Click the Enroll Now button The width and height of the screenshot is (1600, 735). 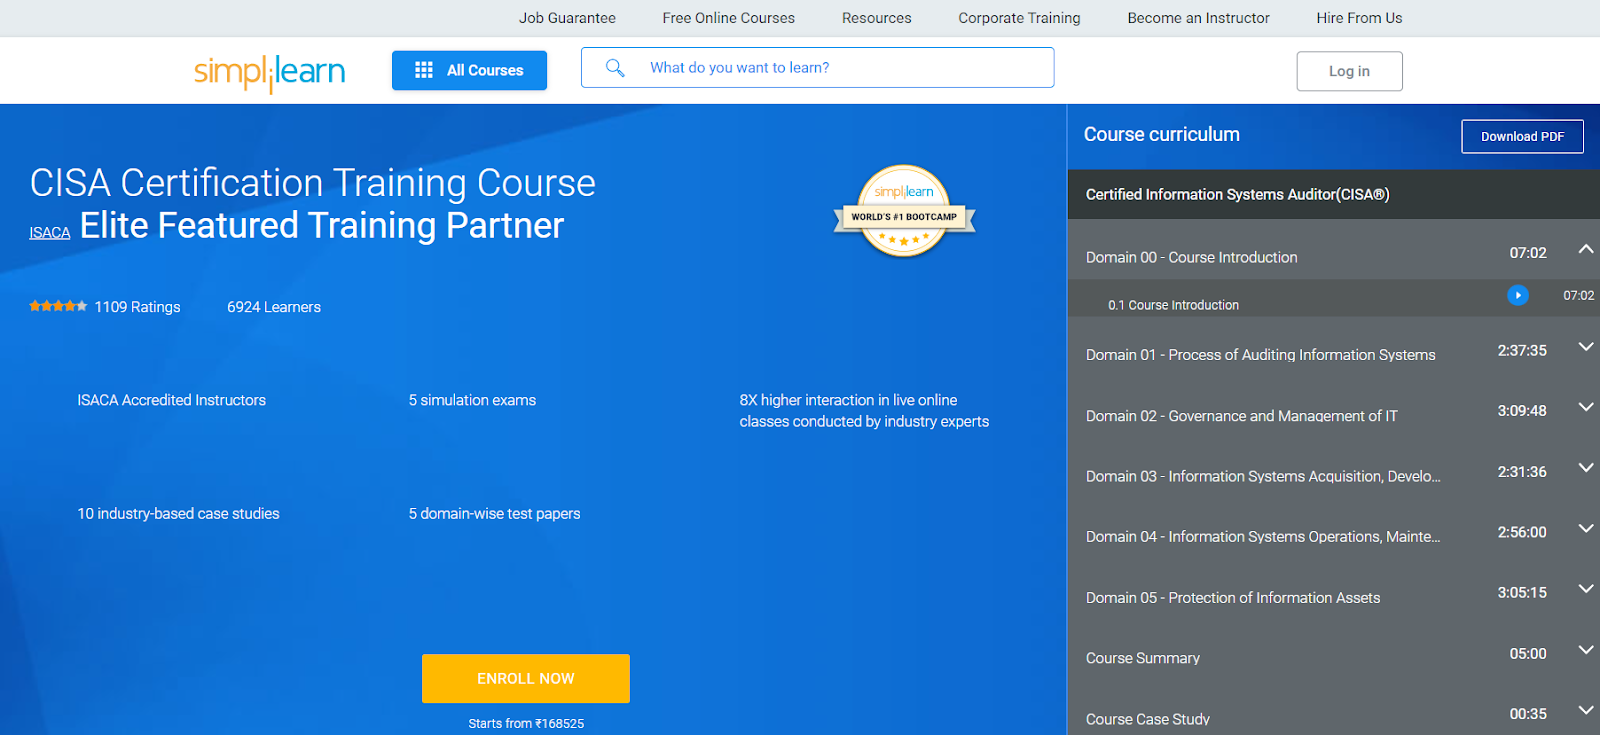(526, 678)
